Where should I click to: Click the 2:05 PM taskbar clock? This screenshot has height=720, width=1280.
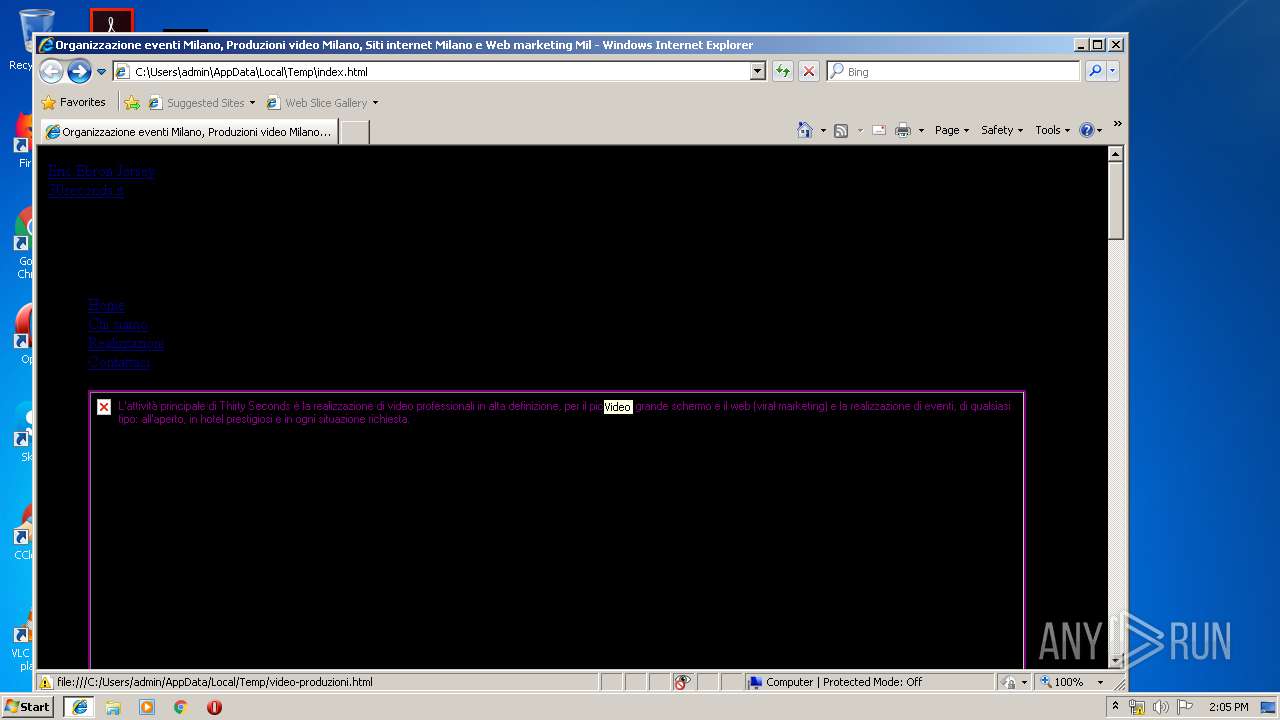pos(1228,707)
